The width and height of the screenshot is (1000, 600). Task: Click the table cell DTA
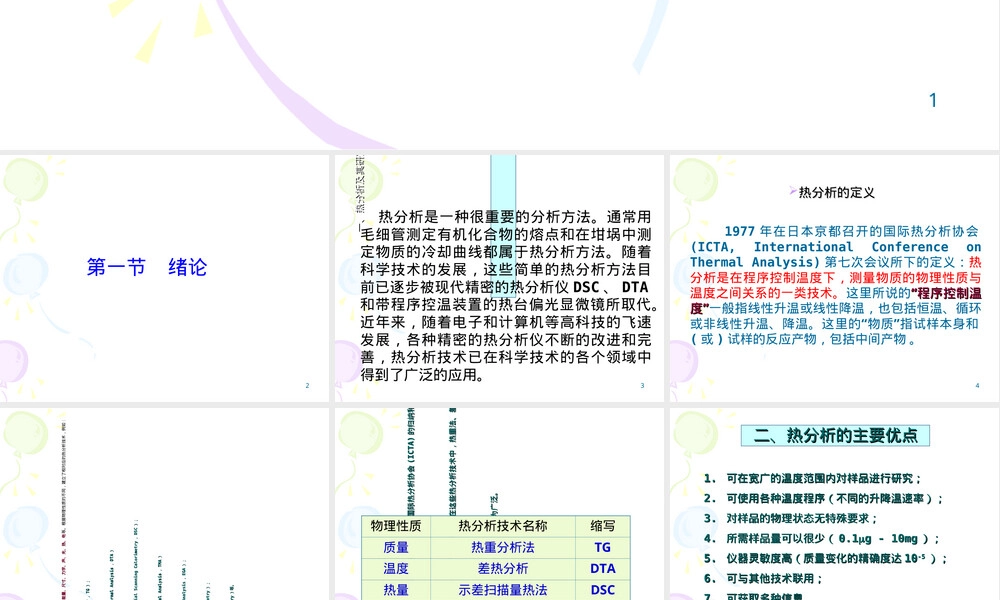(x=602, y=568)
